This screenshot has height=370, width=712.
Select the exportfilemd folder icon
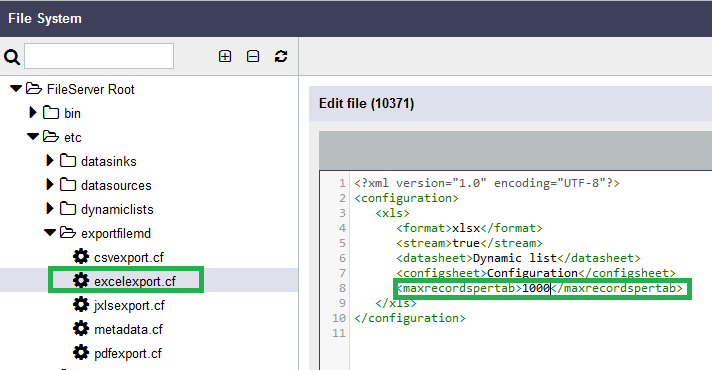coord(68,233)
